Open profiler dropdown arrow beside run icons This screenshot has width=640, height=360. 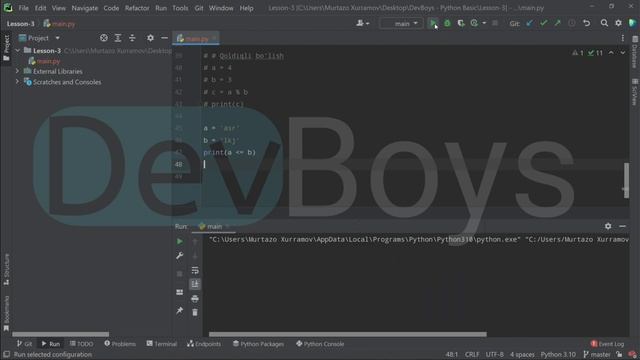tap(484, 23)
